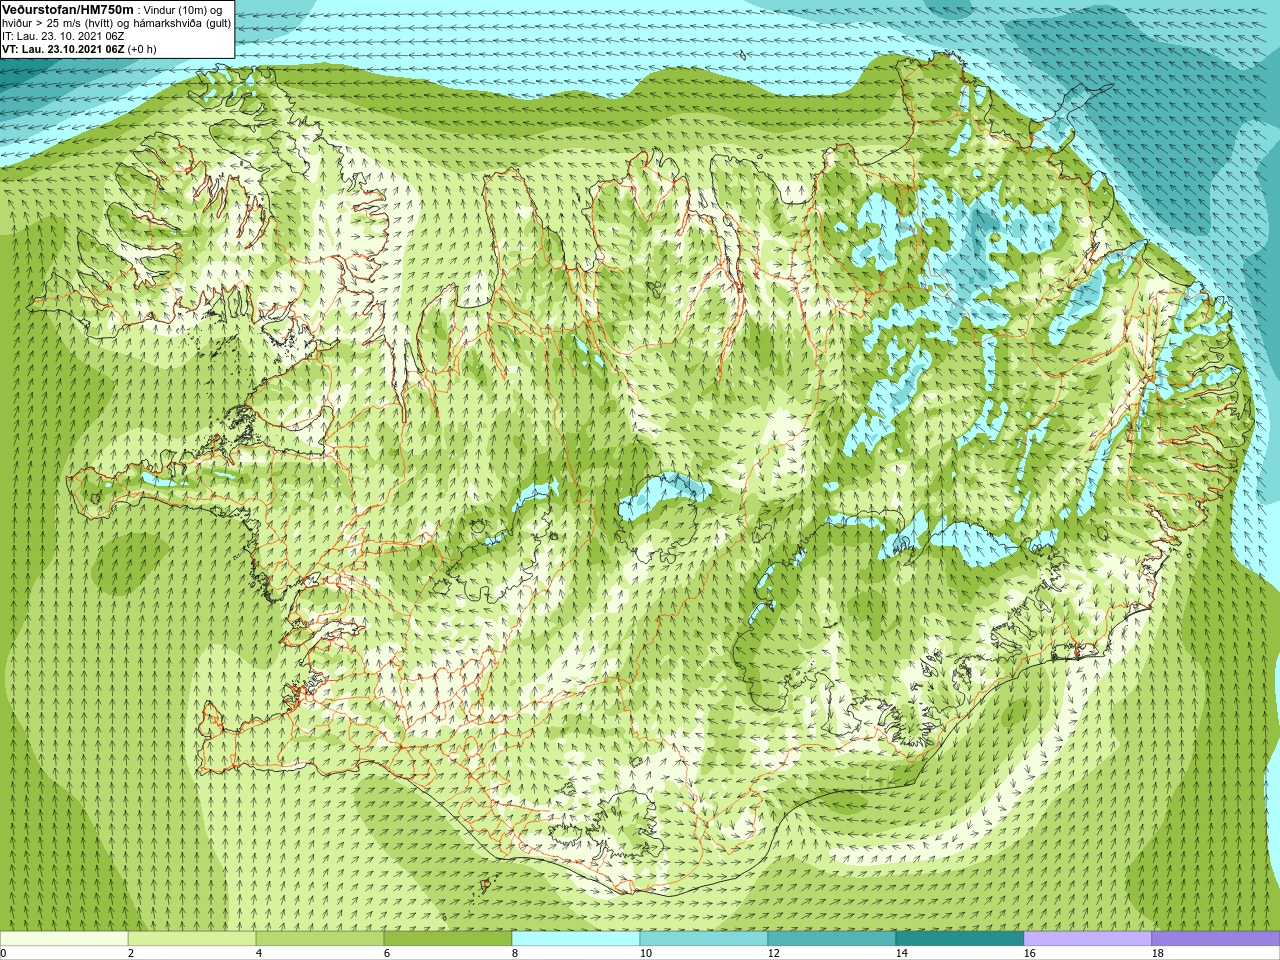The height and width of the screenshot is (960, 1280).
Task: Click the scale label "10"
Action: (x=646, y=954)
